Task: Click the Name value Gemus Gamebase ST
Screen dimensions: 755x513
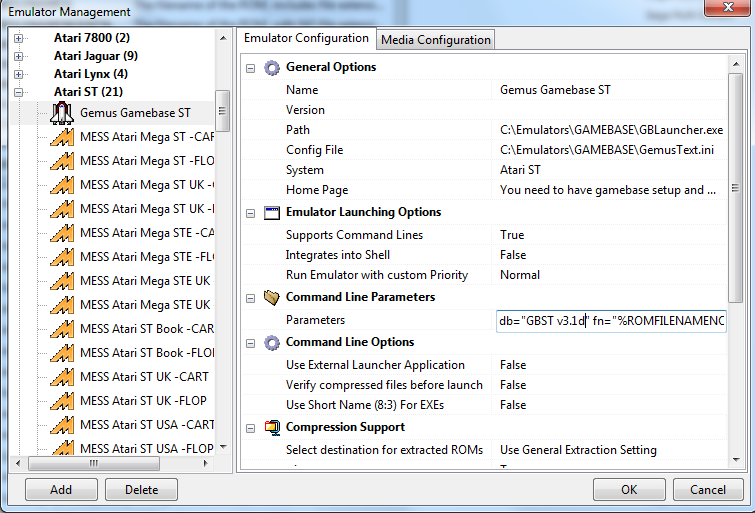Action: click(555, 90)
